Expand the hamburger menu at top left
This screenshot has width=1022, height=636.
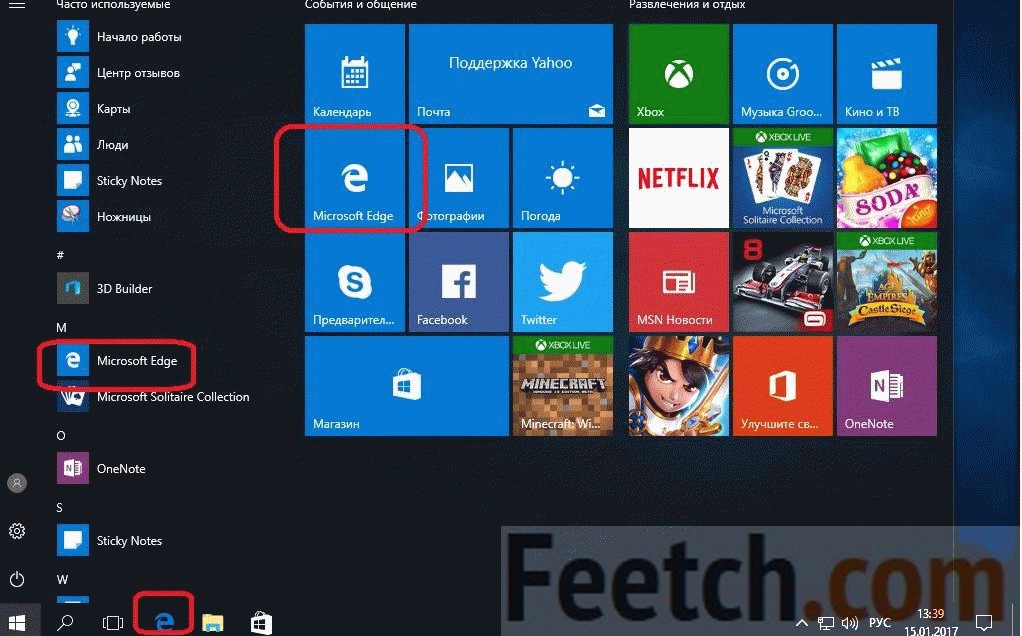pos(17,6)
